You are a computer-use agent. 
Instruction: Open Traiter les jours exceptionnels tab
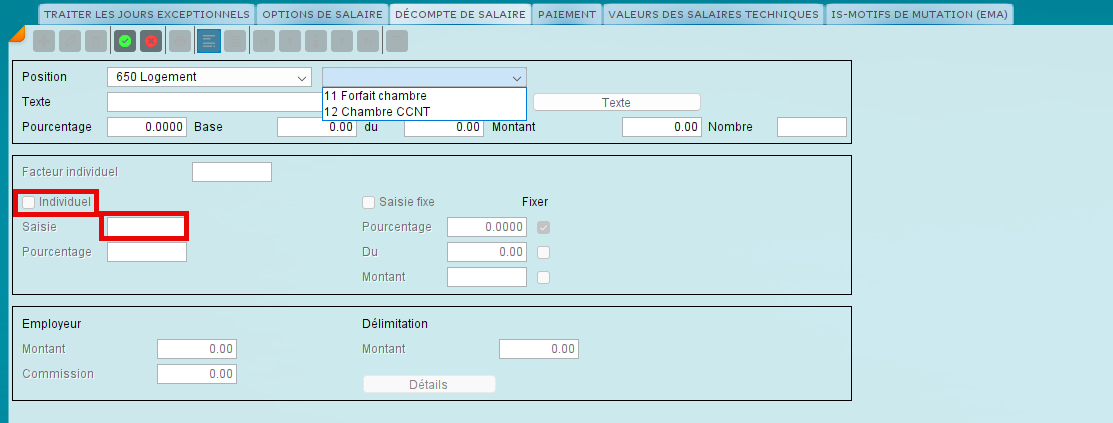146,14
